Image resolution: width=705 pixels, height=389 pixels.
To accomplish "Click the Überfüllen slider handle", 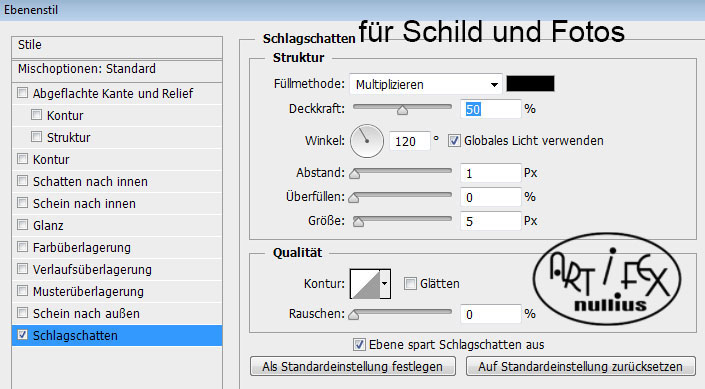I will pyautogui.click(x=354, y=197).
